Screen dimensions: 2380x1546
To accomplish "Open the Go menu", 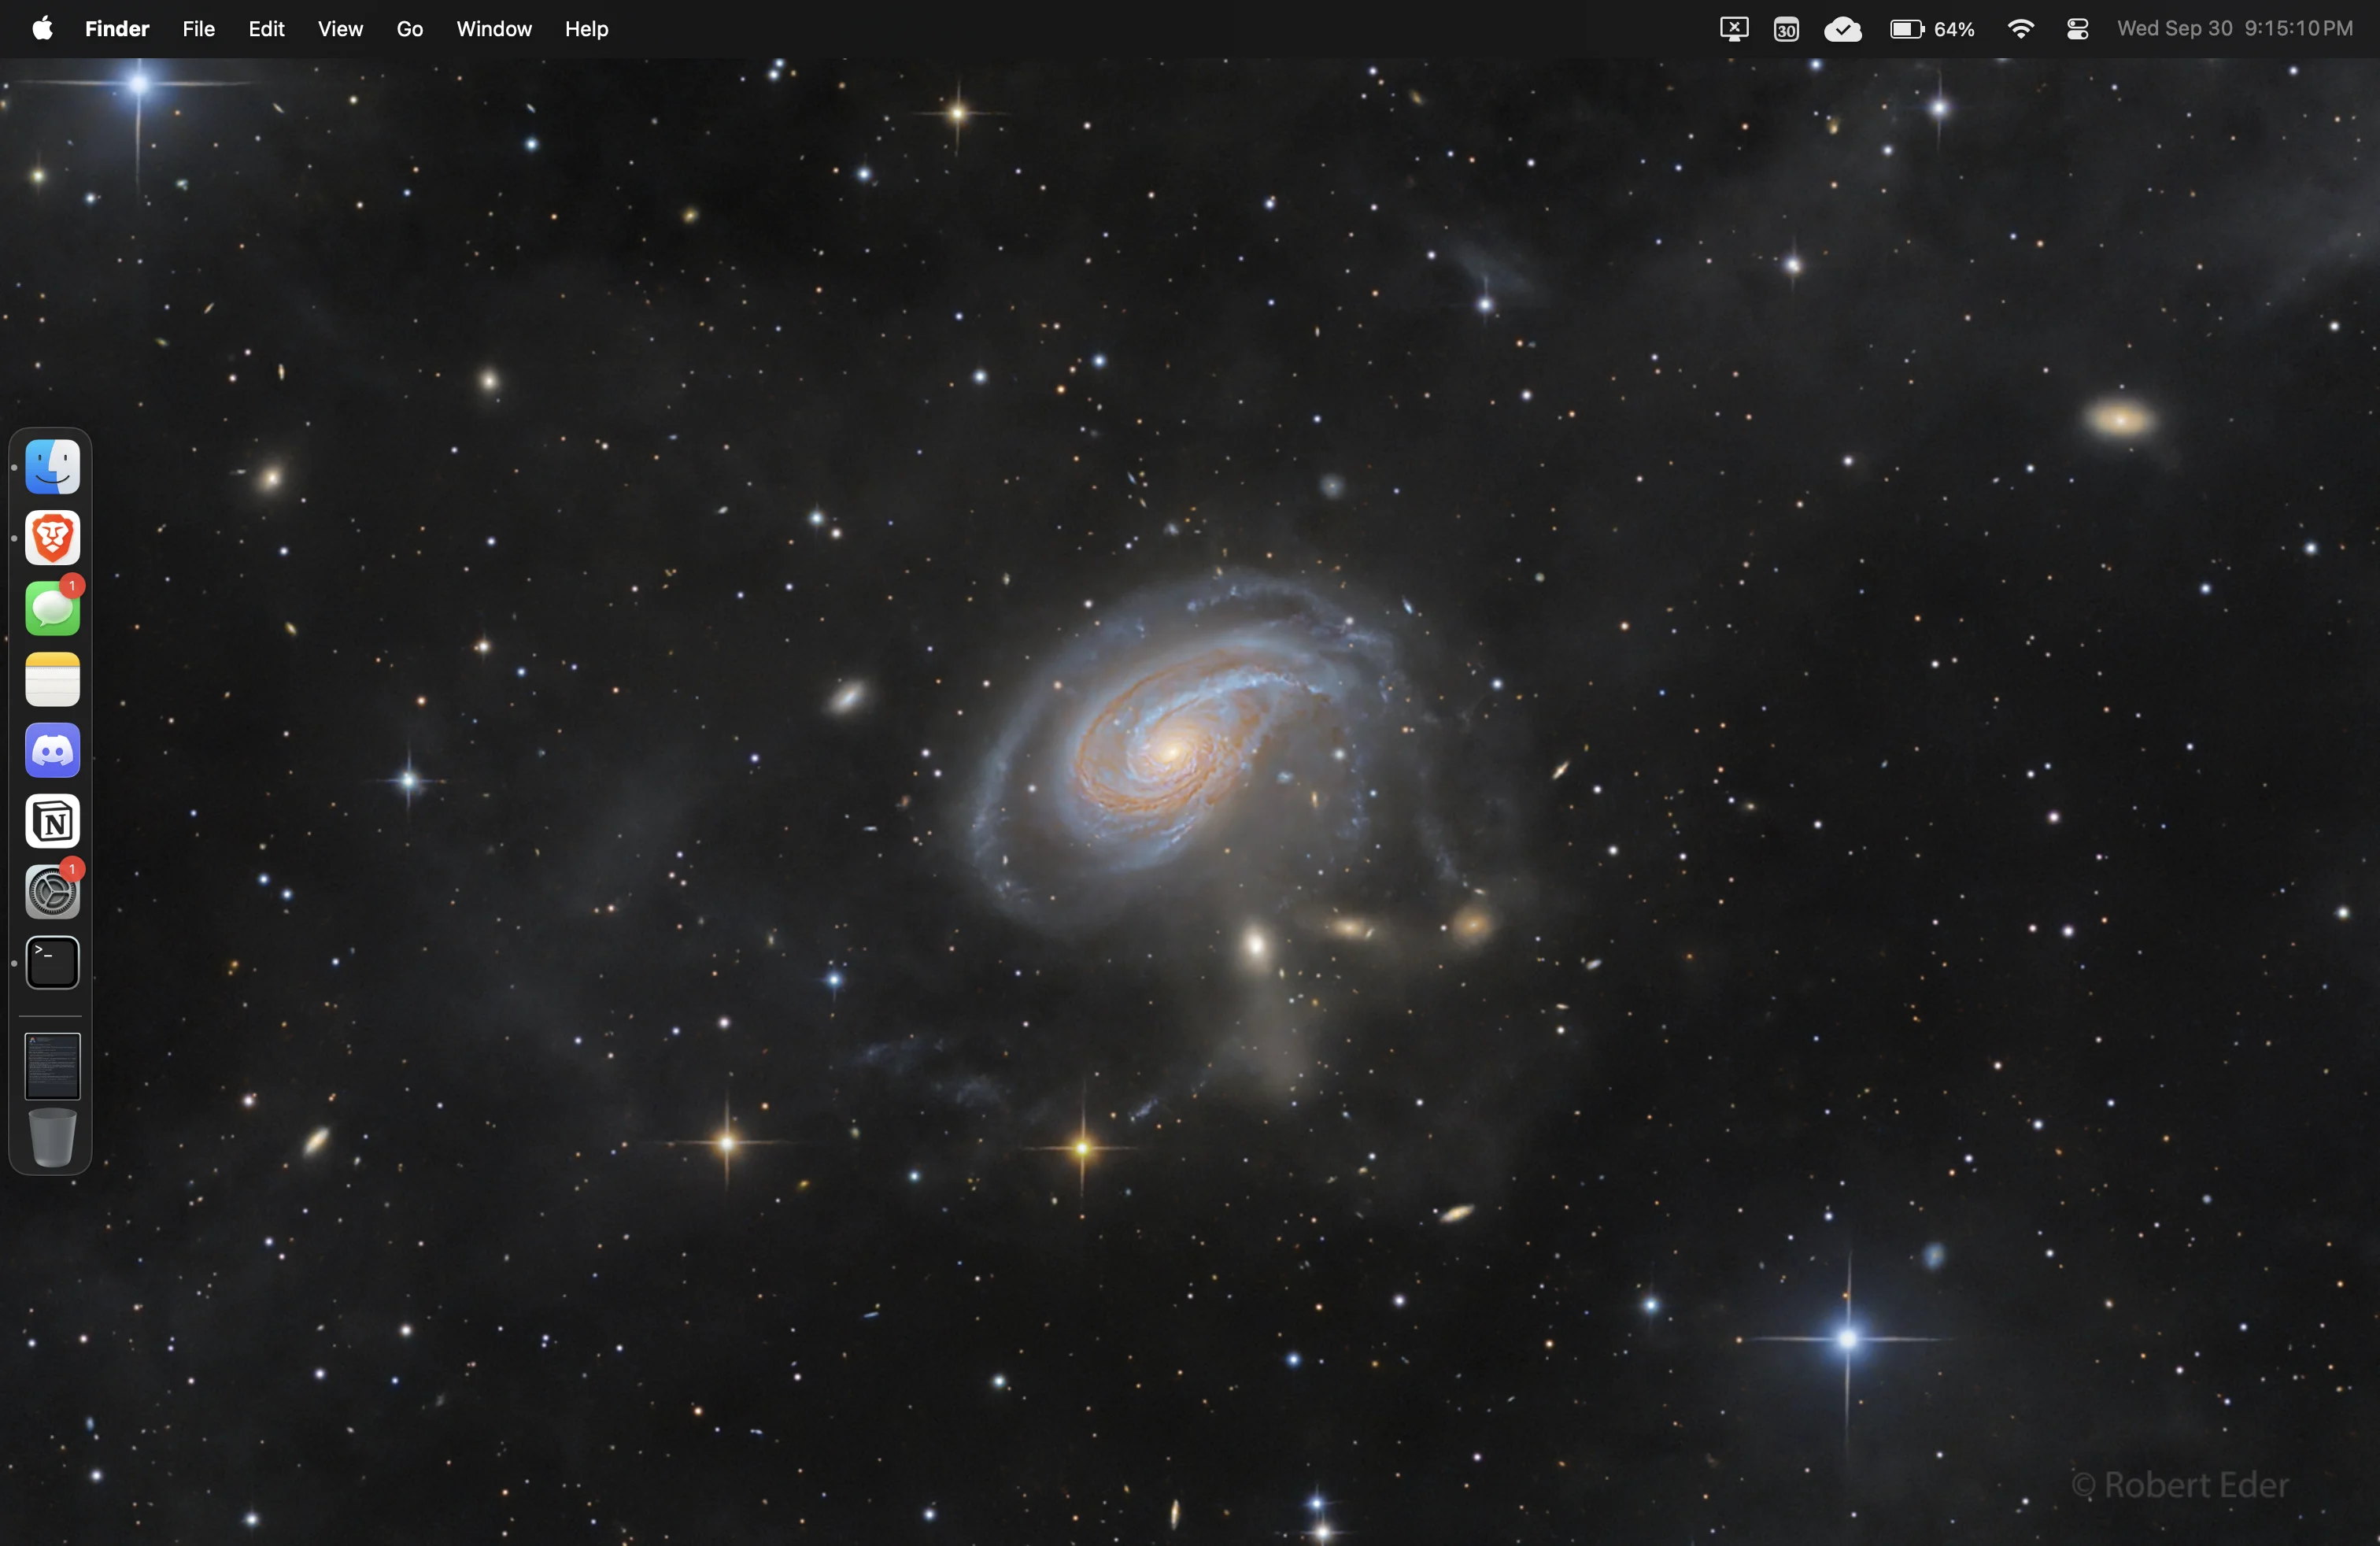I will click(x=410, y=29).
